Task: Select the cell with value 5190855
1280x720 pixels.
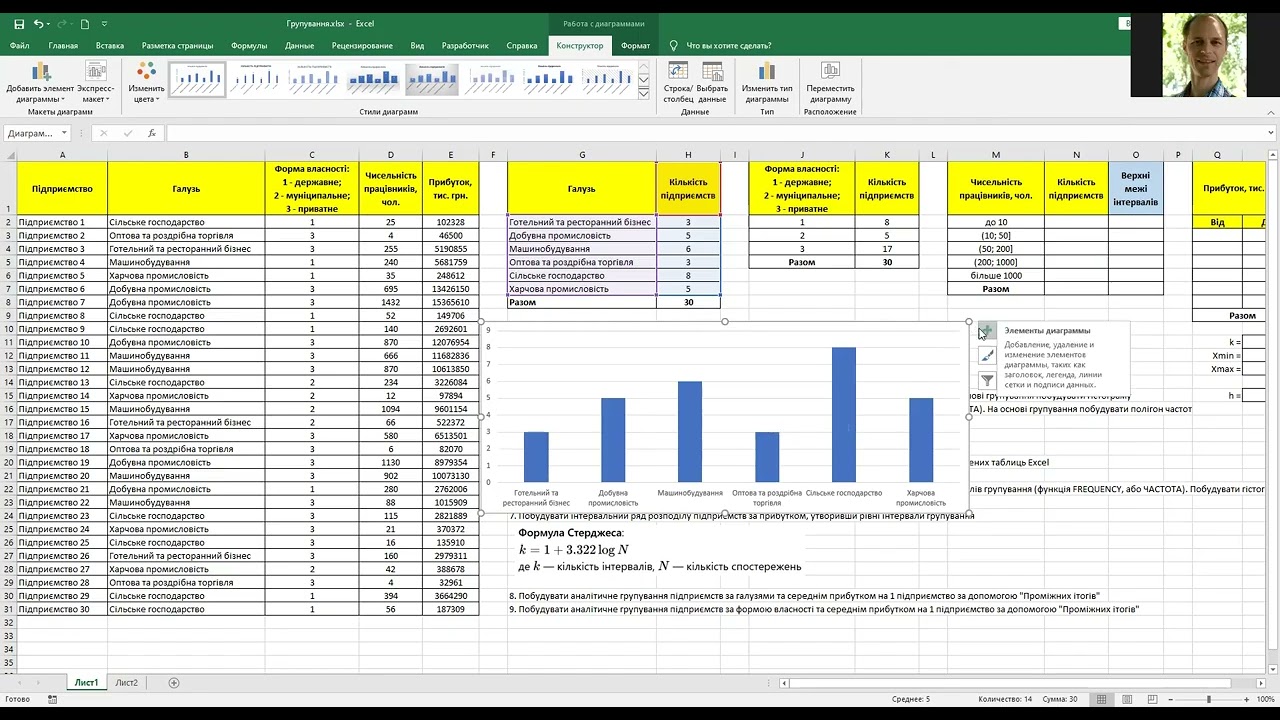Action: (451, 249)
